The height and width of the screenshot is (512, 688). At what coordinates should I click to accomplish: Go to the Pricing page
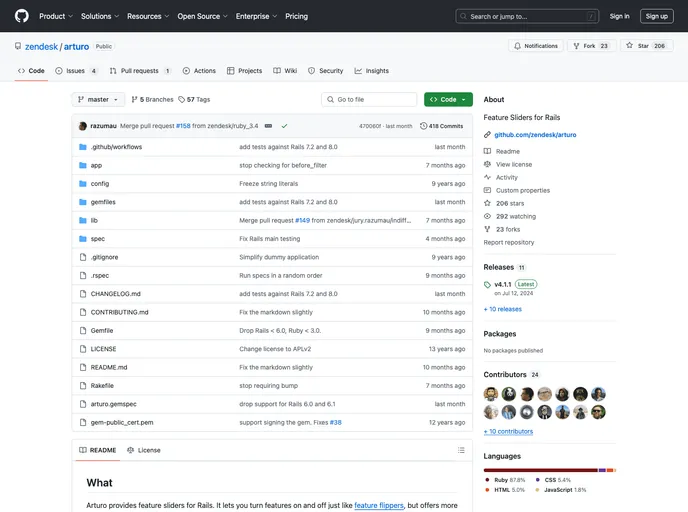pyautogui.click(x=296, y=16)
